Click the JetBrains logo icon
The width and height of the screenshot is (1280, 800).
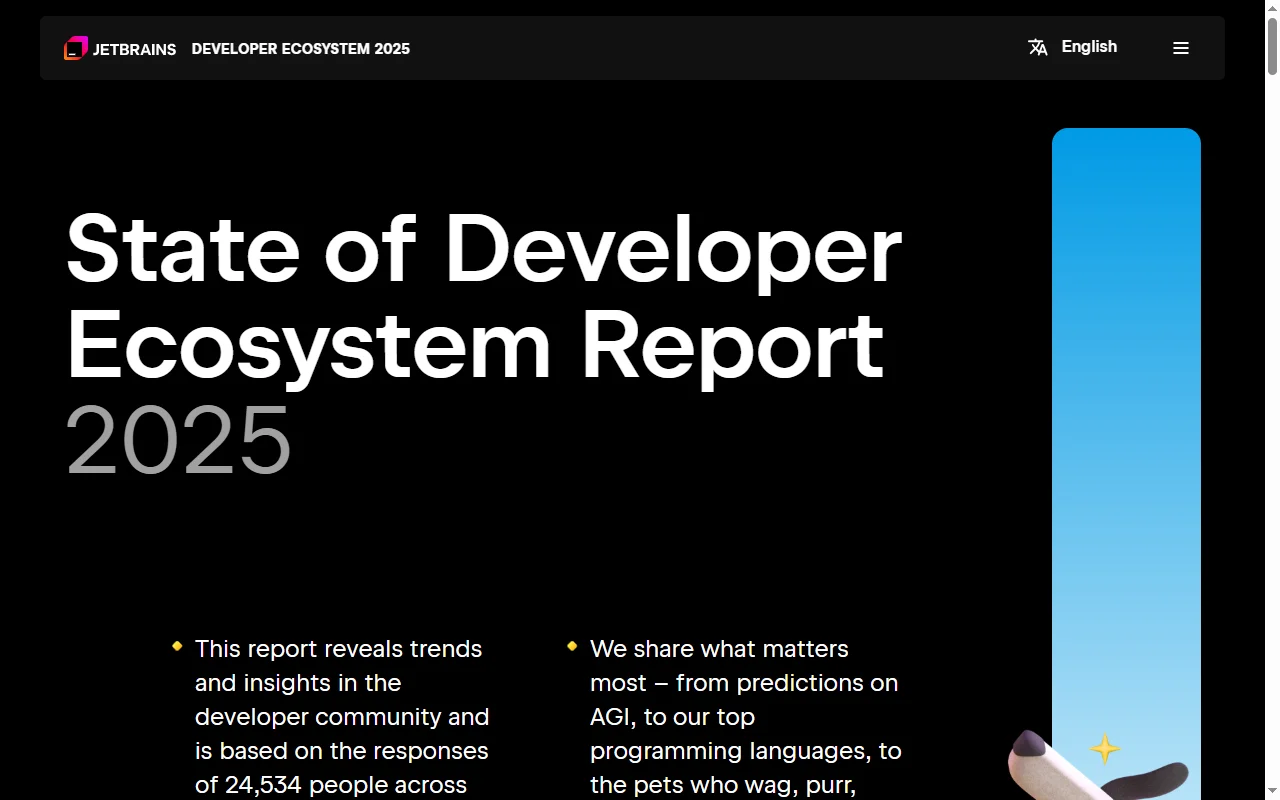pyautogui.click(x=76, y=48)
